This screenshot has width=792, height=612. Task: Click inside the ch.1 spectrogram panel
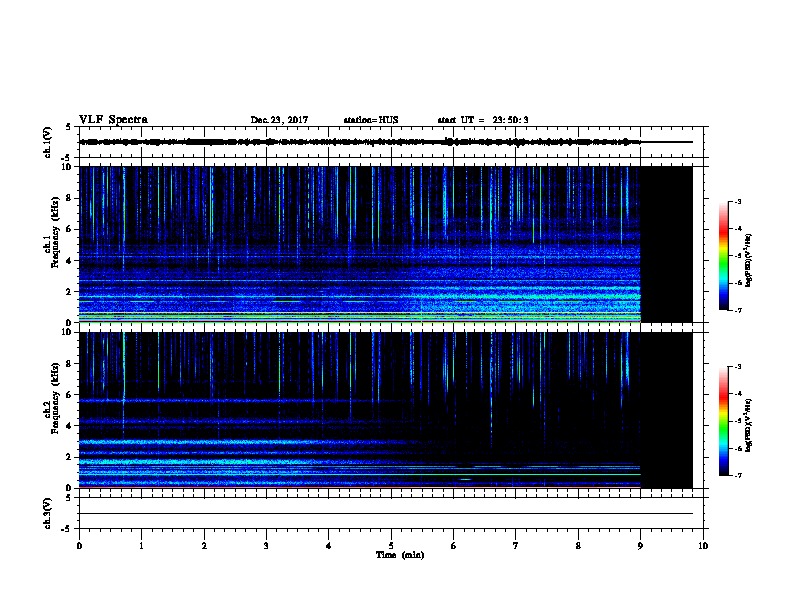pos(386,244)
